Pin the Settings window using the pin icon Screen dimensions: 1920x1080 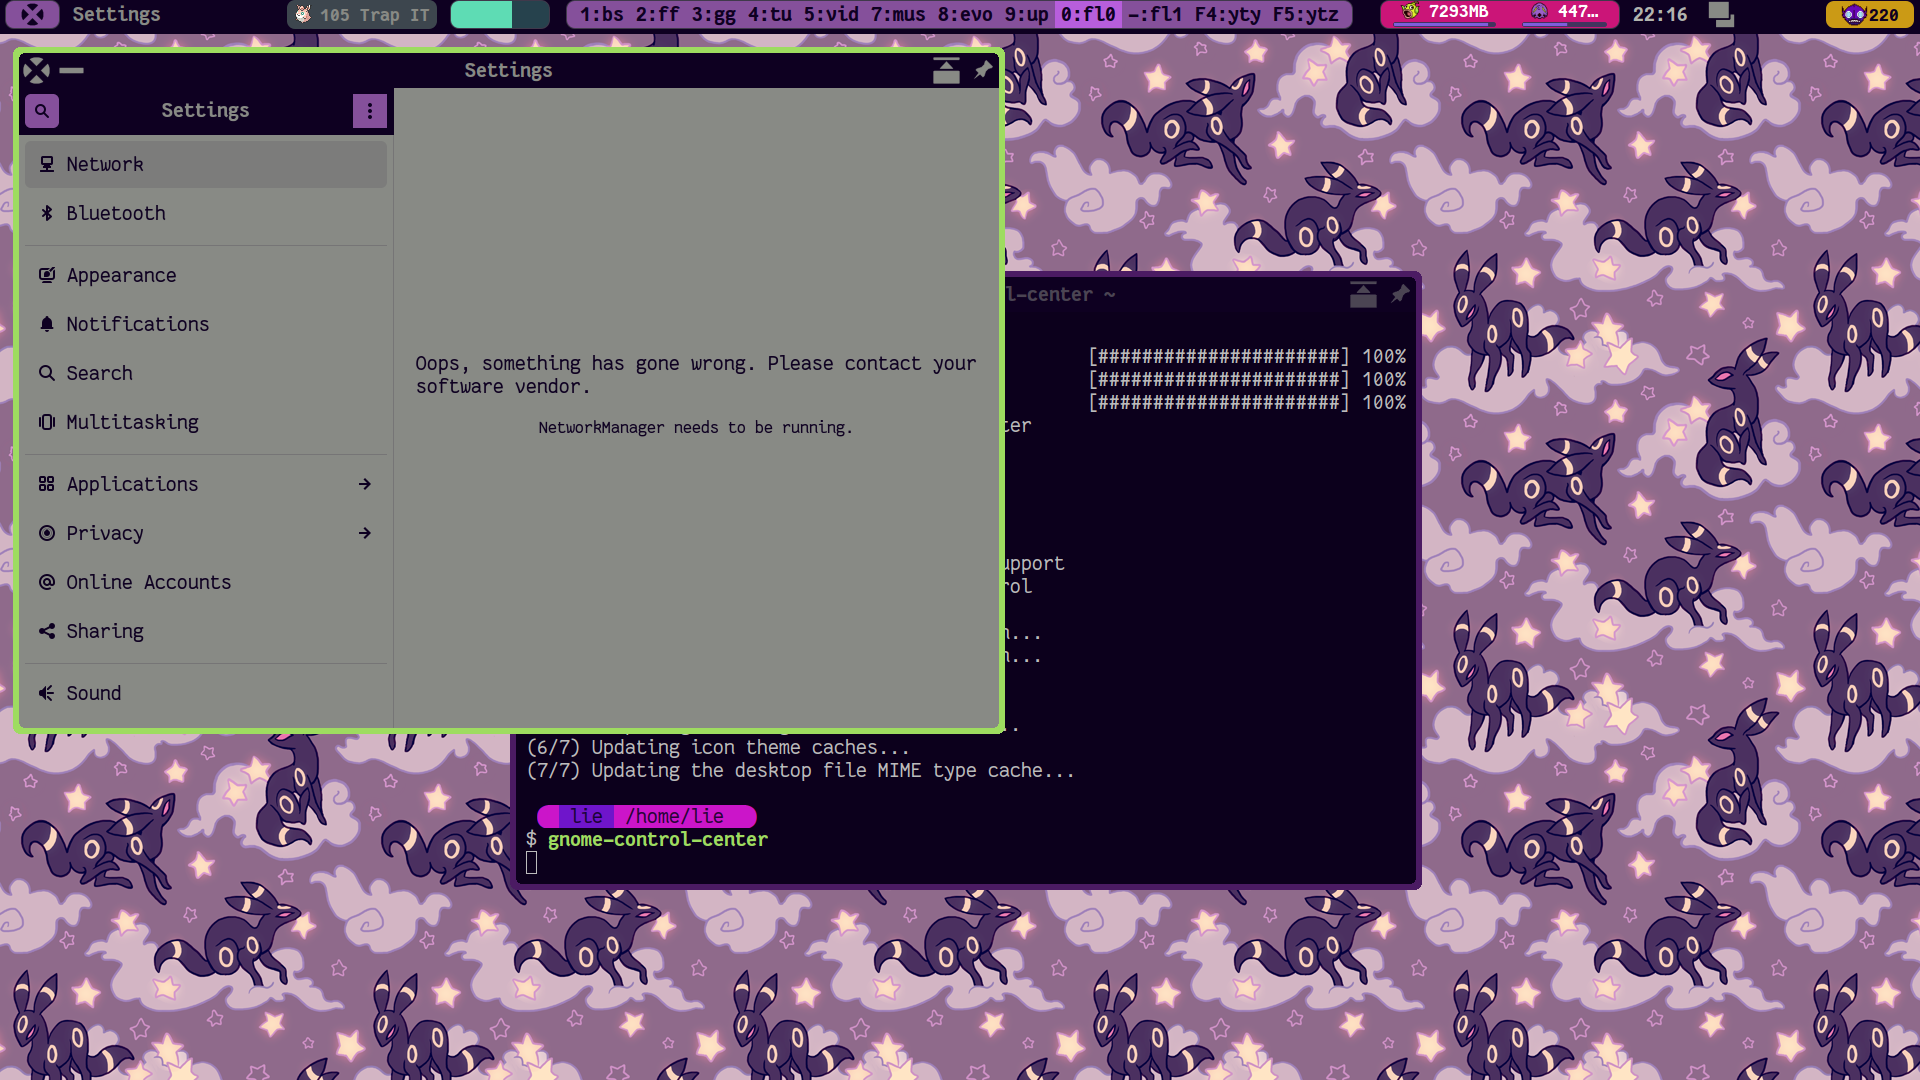pos(982,70)
